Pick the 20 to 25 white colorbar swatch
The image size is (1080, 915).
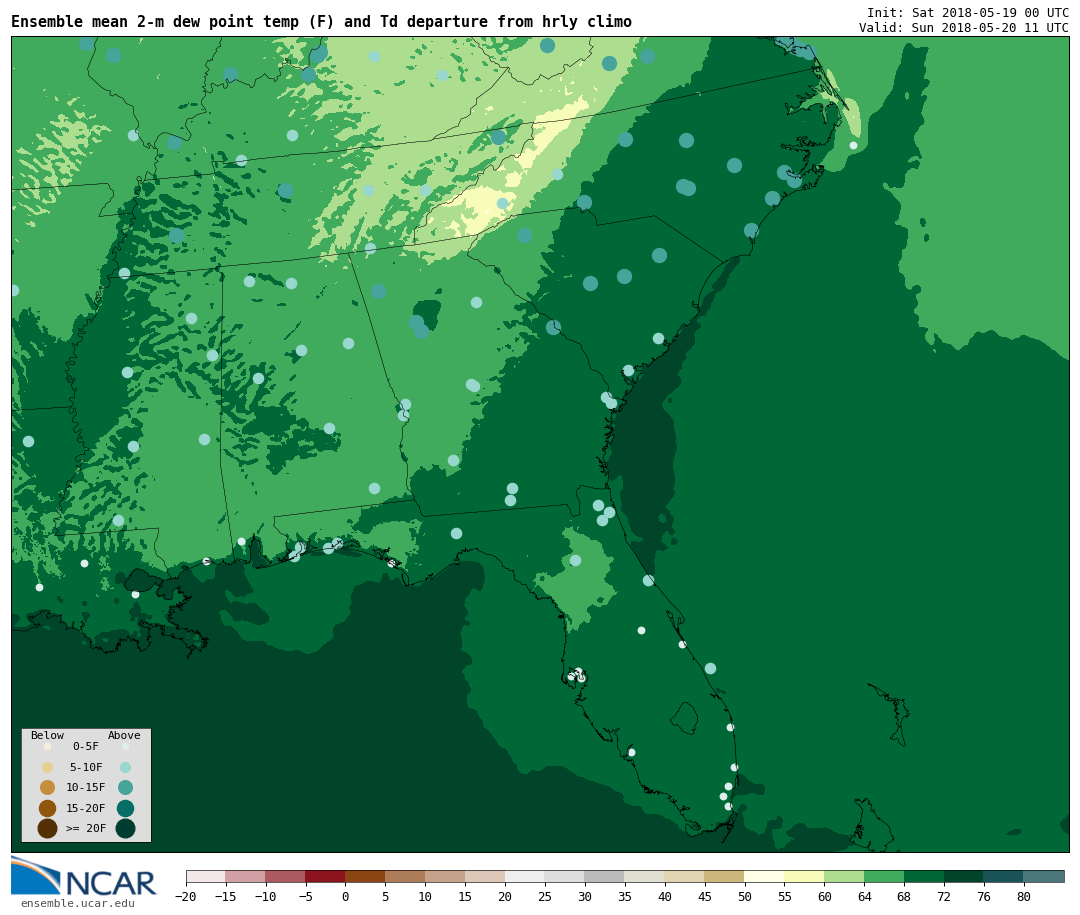coord(526,876)
